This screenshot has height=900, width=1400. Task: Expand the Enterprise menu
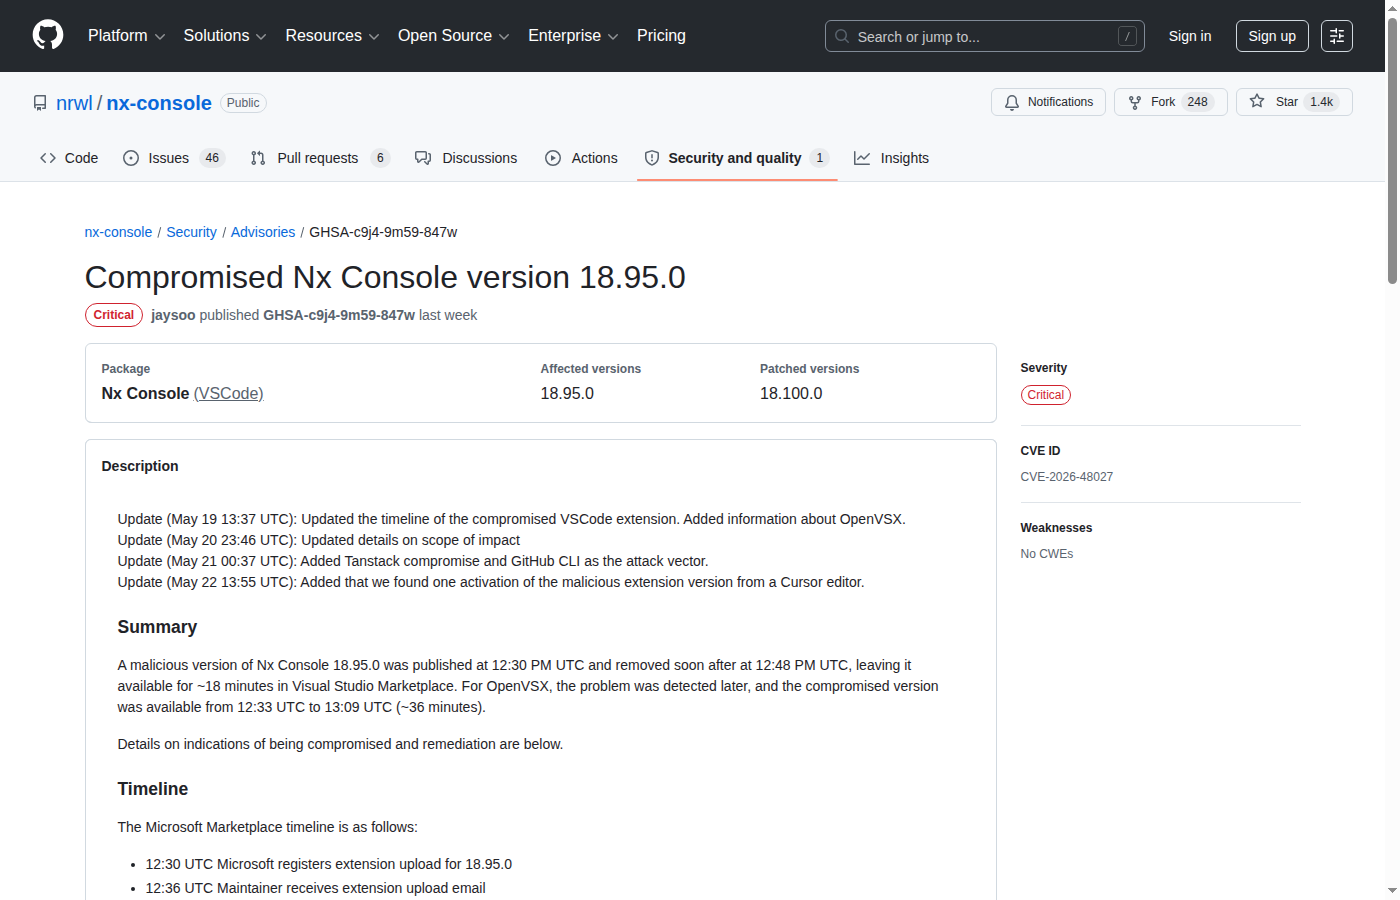coord(573,35)
